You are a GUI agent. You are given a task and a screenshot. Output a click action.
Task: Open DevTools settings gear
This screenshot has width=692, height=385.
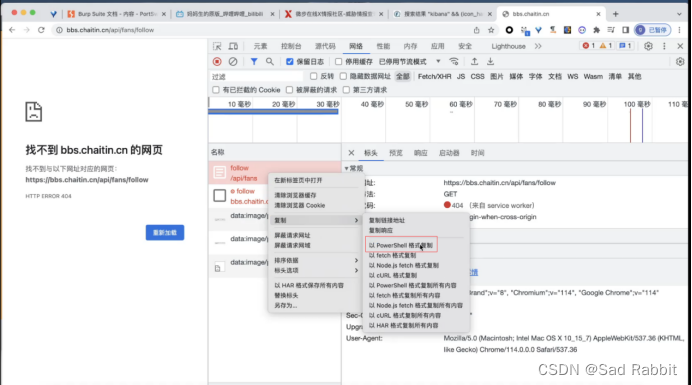pyautogui.click(x=648, y=46)
